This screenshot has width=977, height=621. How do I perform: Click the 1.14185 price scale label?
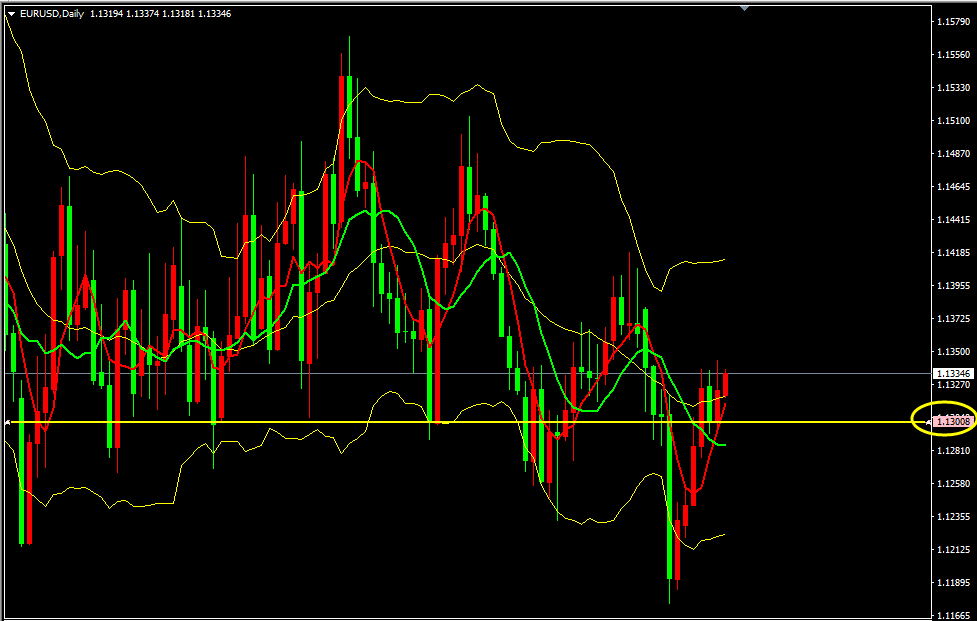(x=953, y=253)
